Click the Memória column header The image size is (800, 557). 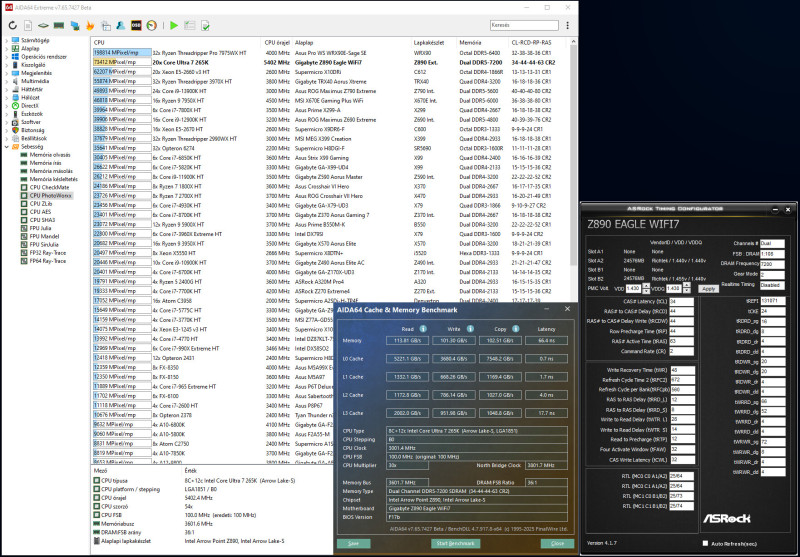click(x=470, y=42)
